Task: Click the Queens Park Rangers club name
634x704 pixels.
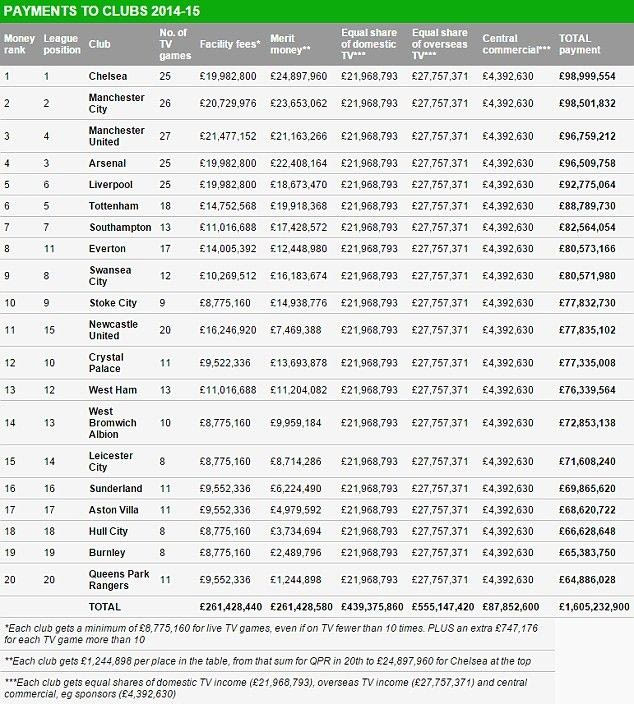Action: click(x=117, y=579)
